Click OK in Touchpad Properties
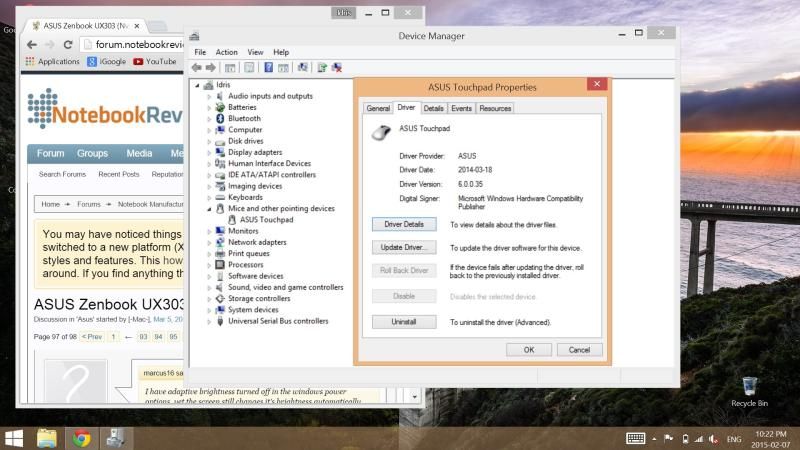 click(x=529, y=350)
